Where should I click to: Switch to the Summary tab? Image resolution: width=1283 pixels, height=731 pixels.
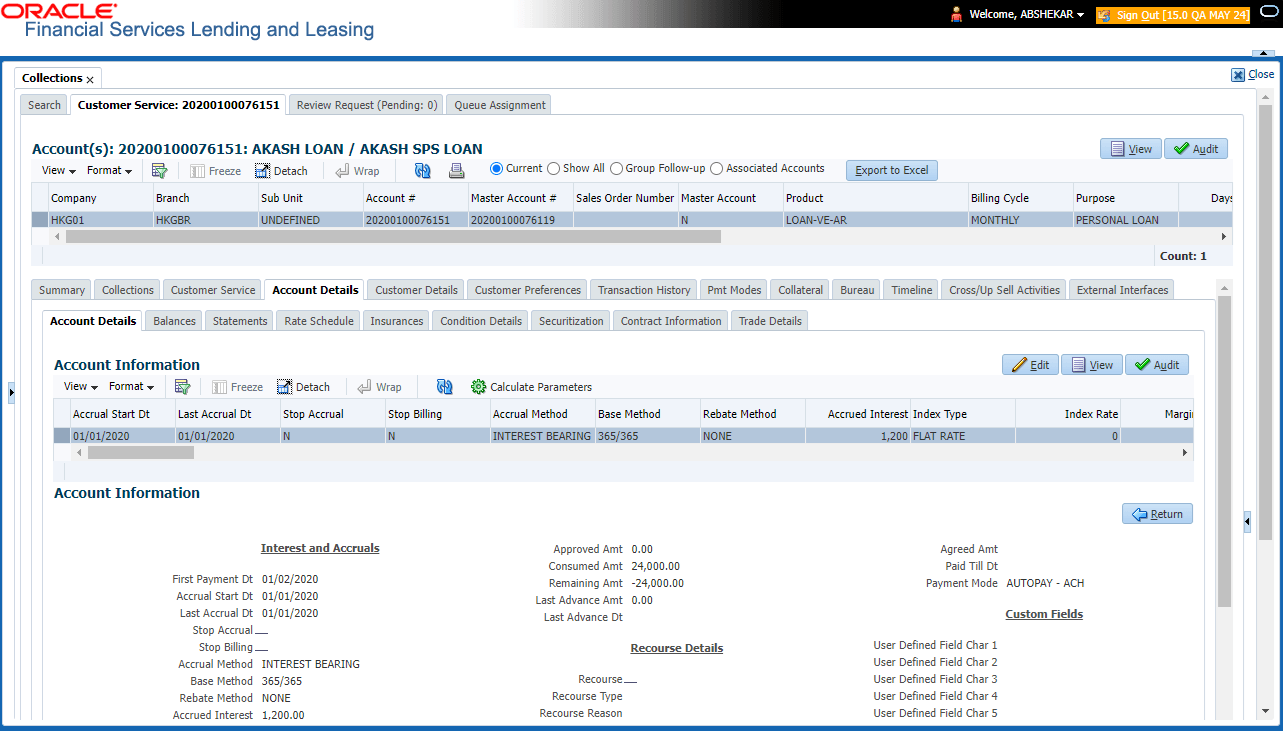62,290
